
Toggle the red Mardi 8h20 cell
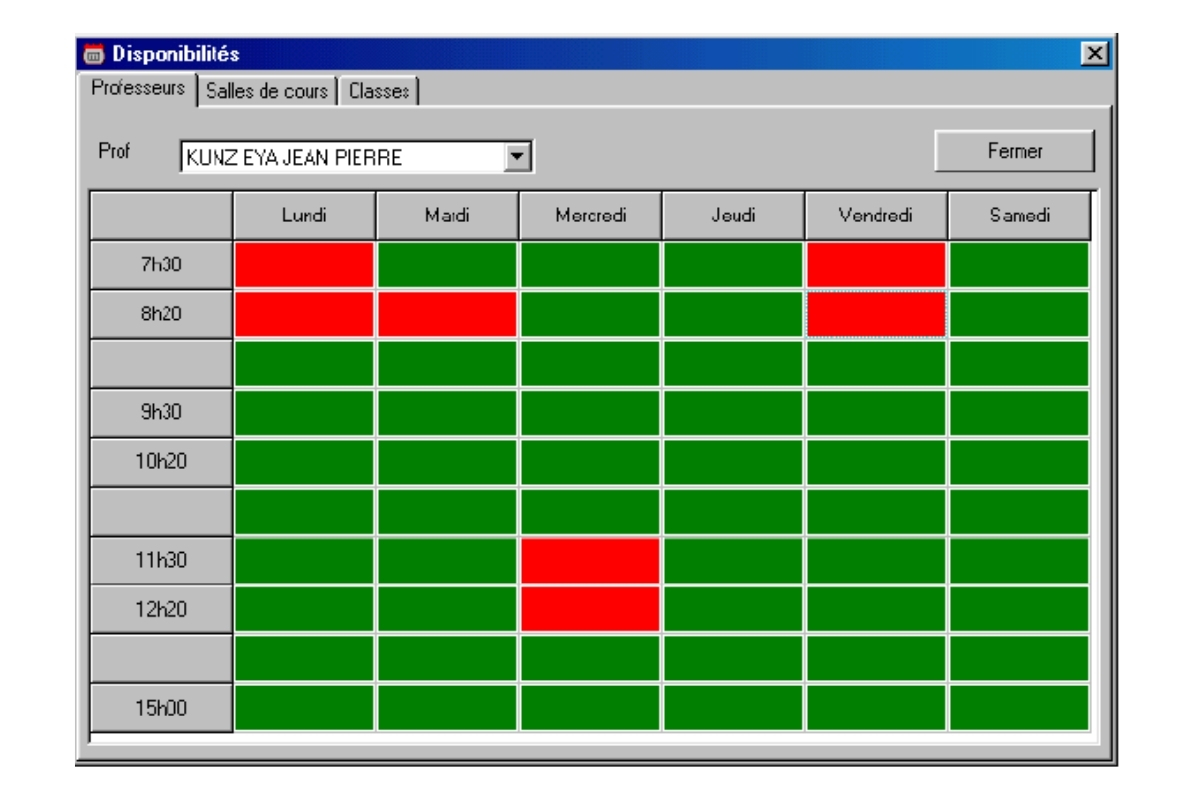pos(447,314)
